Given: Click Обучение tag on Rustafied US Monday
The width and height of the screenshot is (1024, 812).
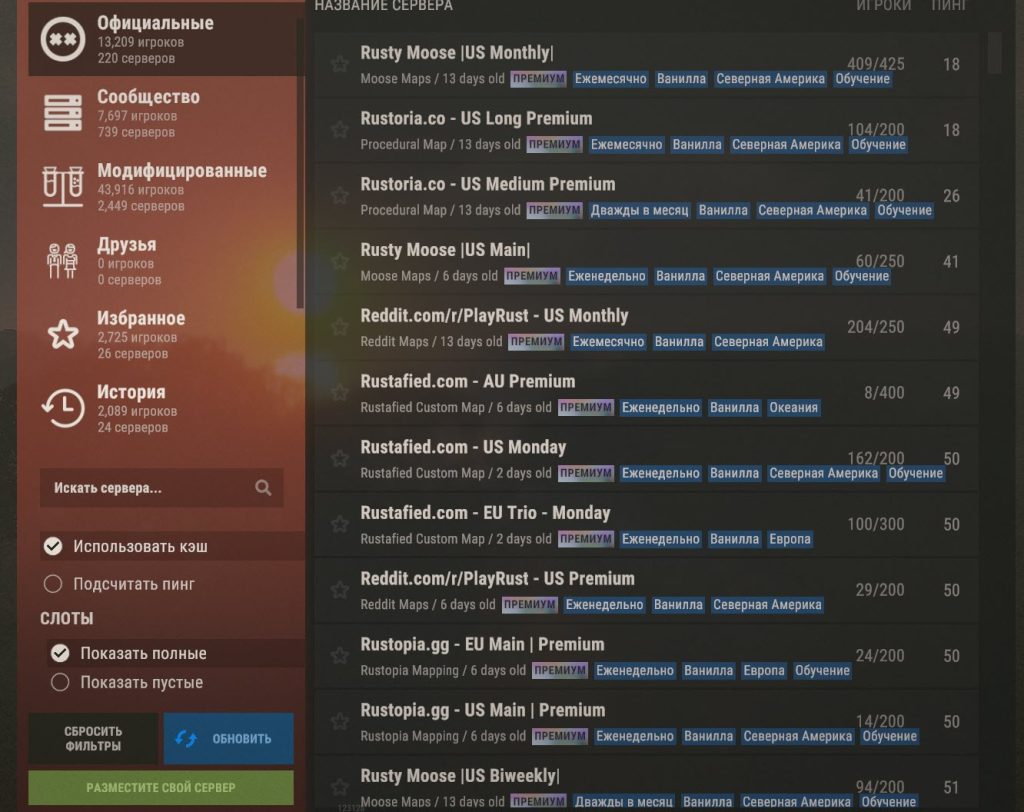Looking at the screenshot, I should pyautogui.click(x=915, y=473).
